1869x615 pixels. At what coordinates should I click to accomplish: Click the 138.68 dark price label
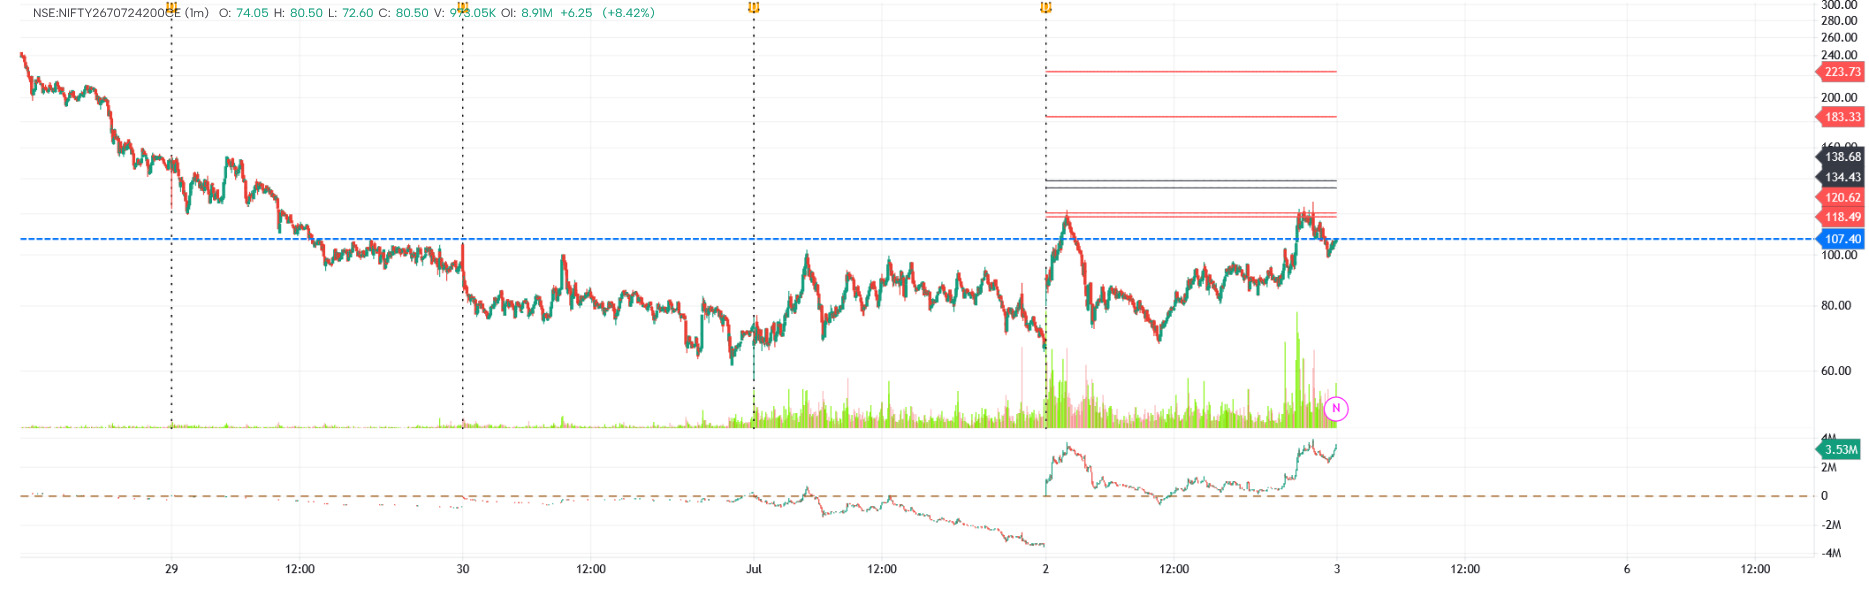coord(1841,157)
